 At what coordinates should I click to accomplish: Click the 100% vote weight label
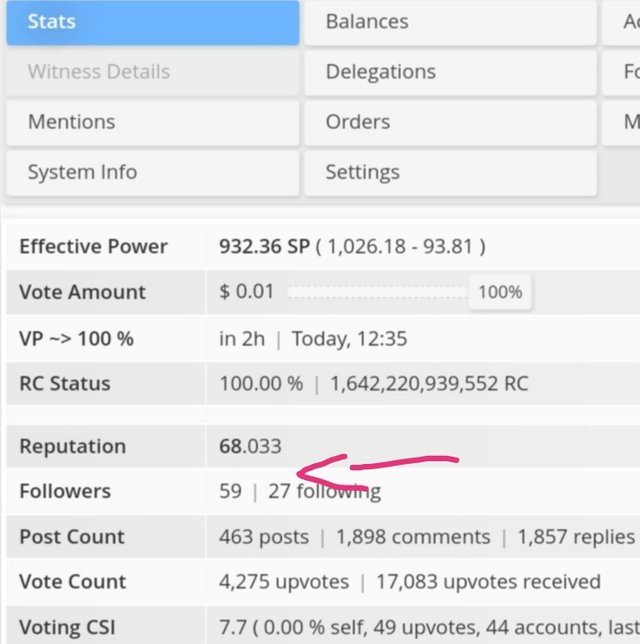[500, 292]
